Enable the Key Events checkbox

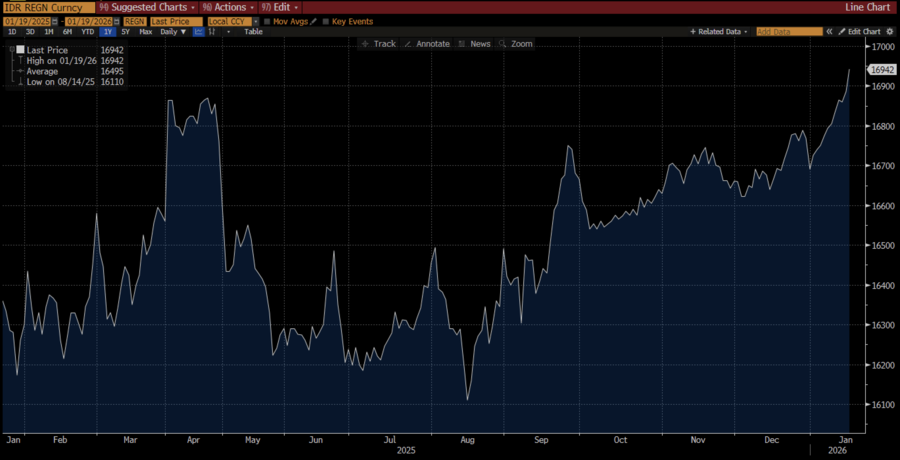326,20
